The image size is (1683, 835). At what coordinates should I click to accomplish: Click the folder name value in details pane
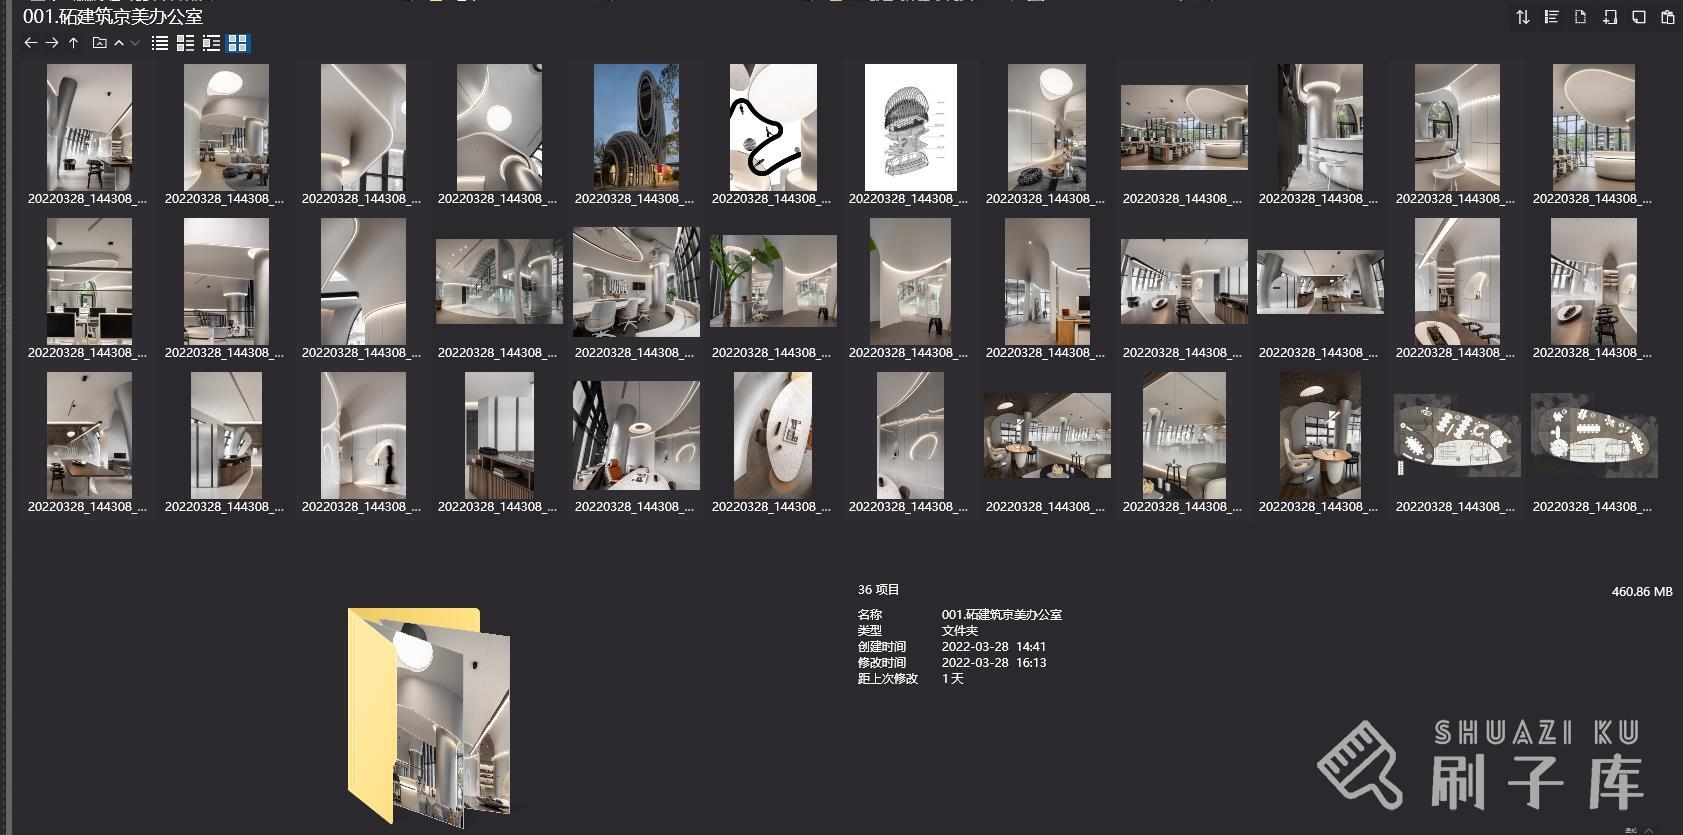(1002, 615)
